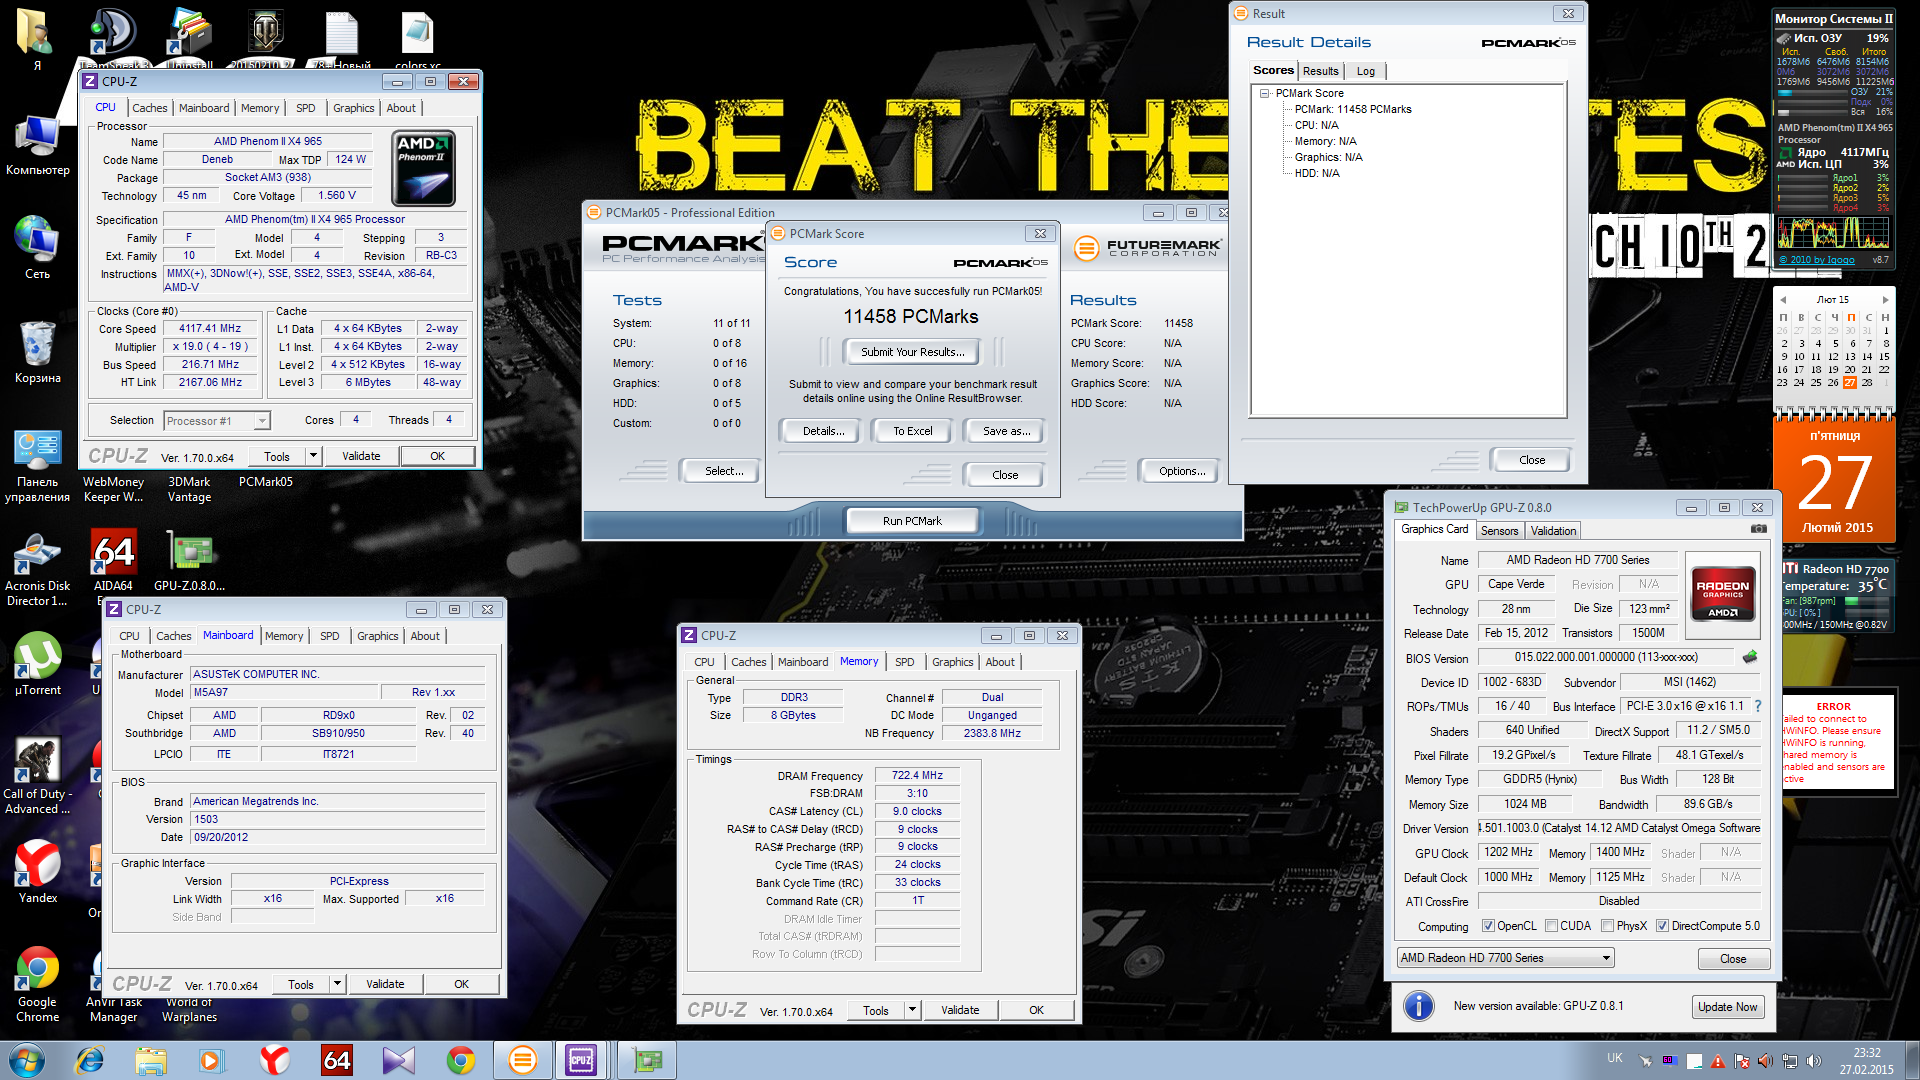The image size is (1920, 1080).
Task: Click the Run PCMark button
Action: [x=912, y=521]
